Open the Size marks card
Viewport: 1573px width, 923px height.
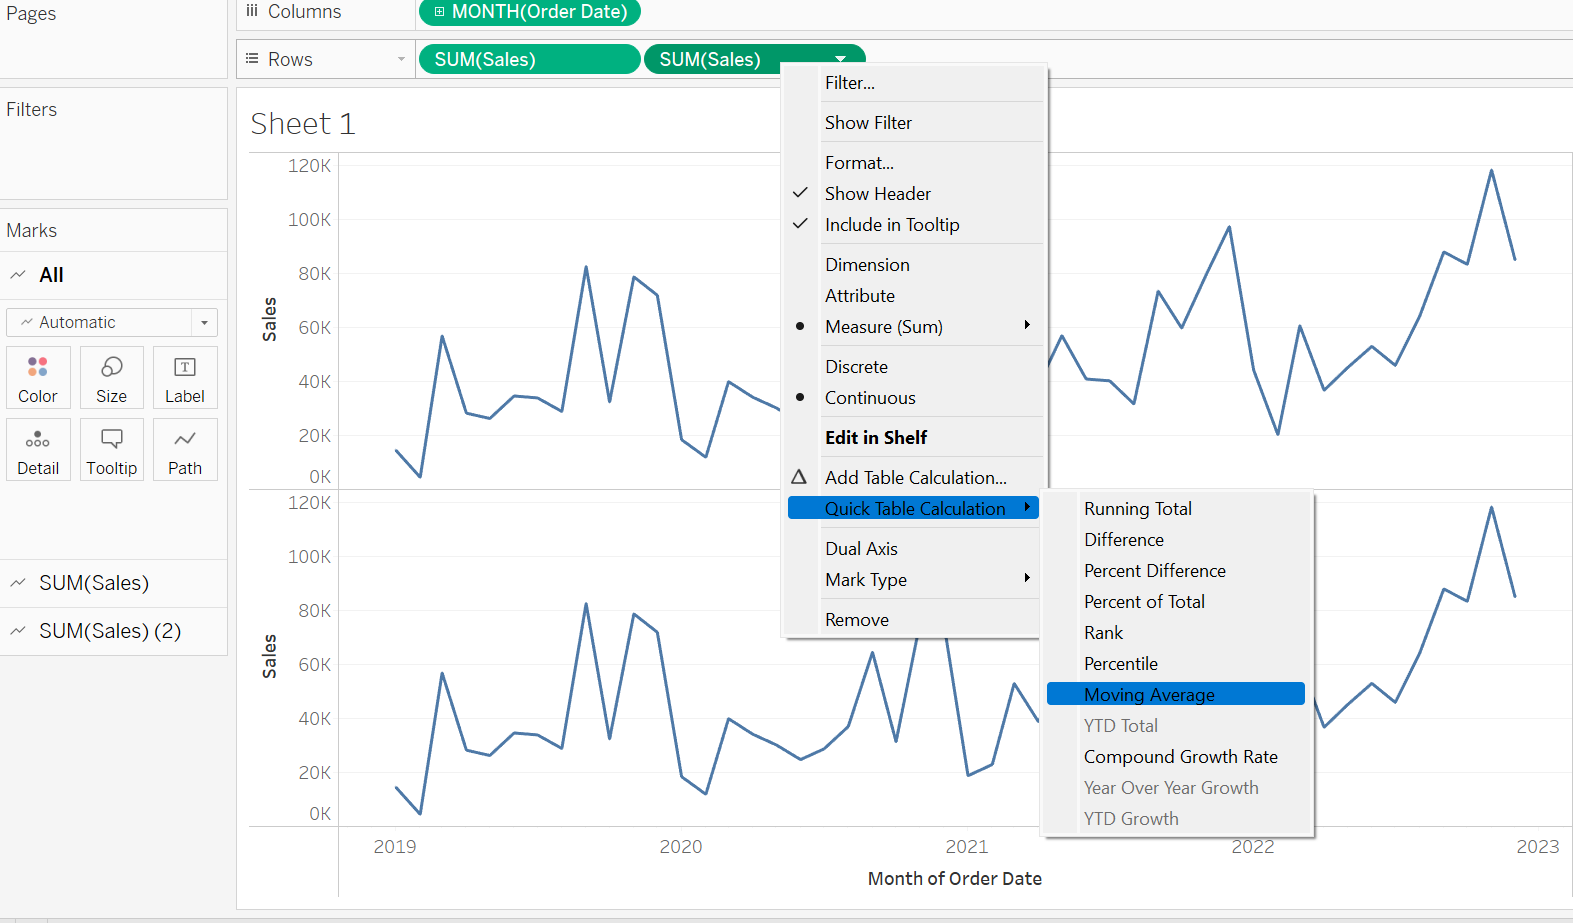pyautogui.click(x=111, y=378)
